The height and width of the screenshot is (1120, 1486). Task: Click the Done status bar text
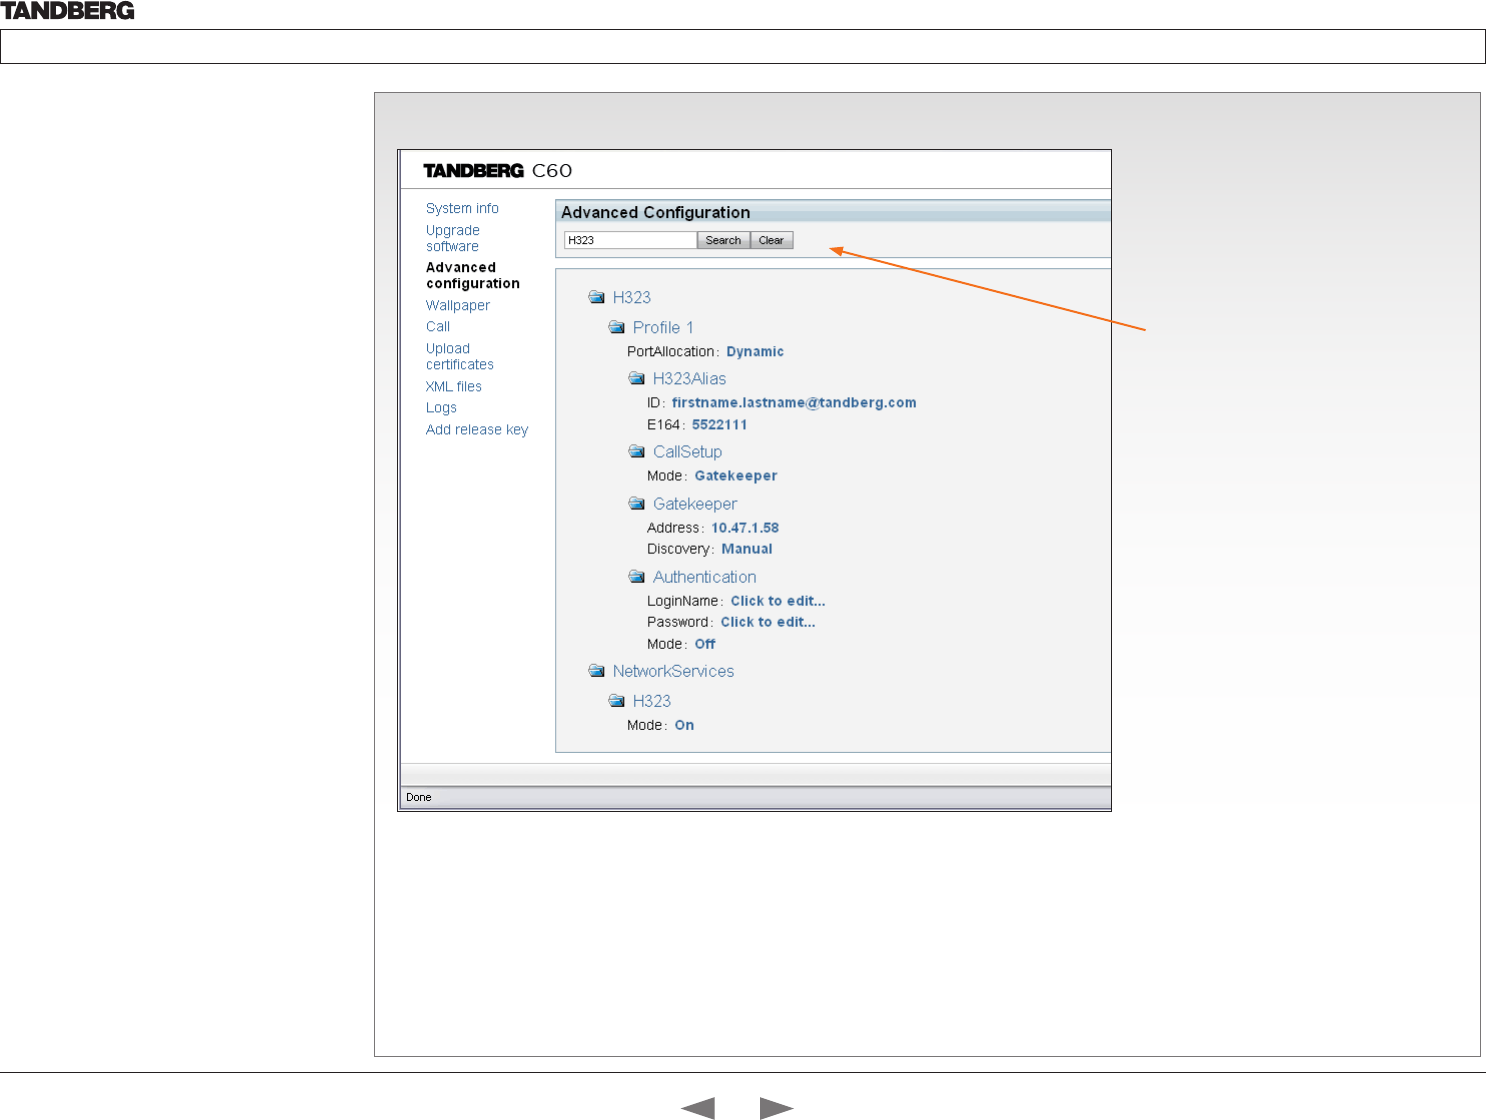(x=419, y=797)
